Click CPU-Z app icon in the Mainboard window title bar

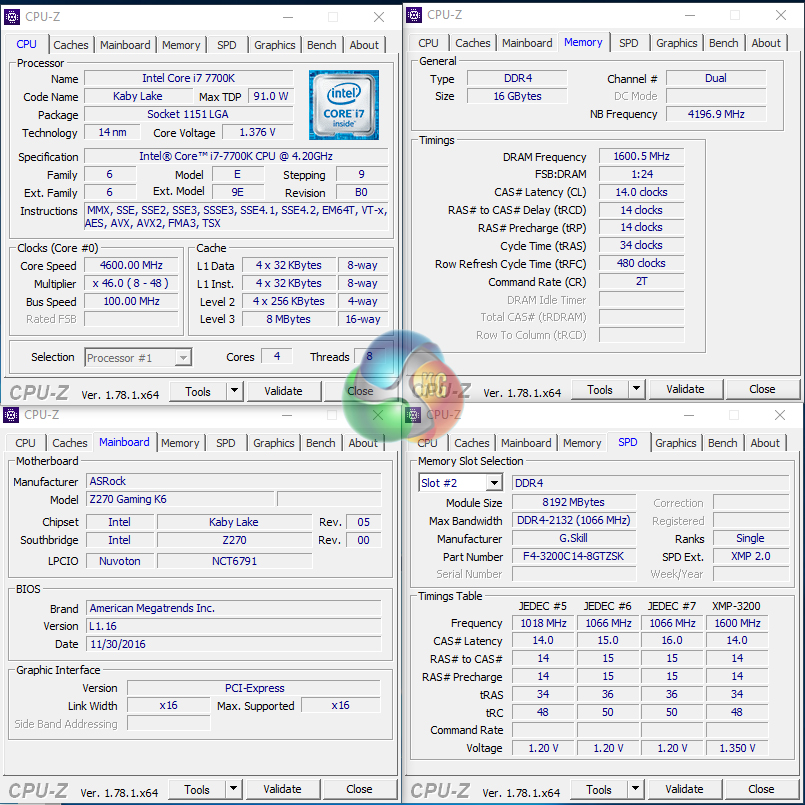point(11,414)
